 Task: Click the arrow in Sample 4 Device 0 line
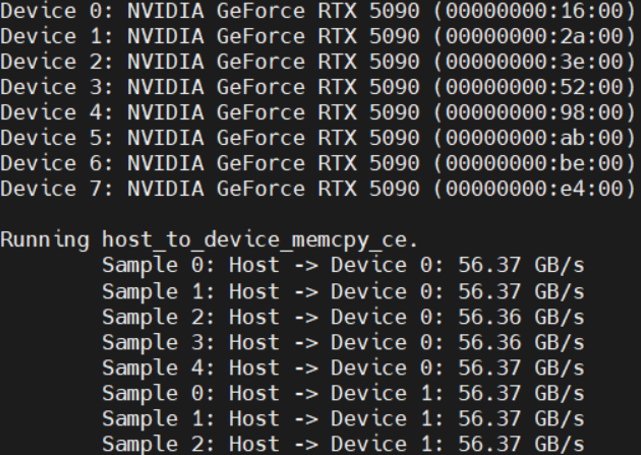pyautogui.click(x=306, y=368)
